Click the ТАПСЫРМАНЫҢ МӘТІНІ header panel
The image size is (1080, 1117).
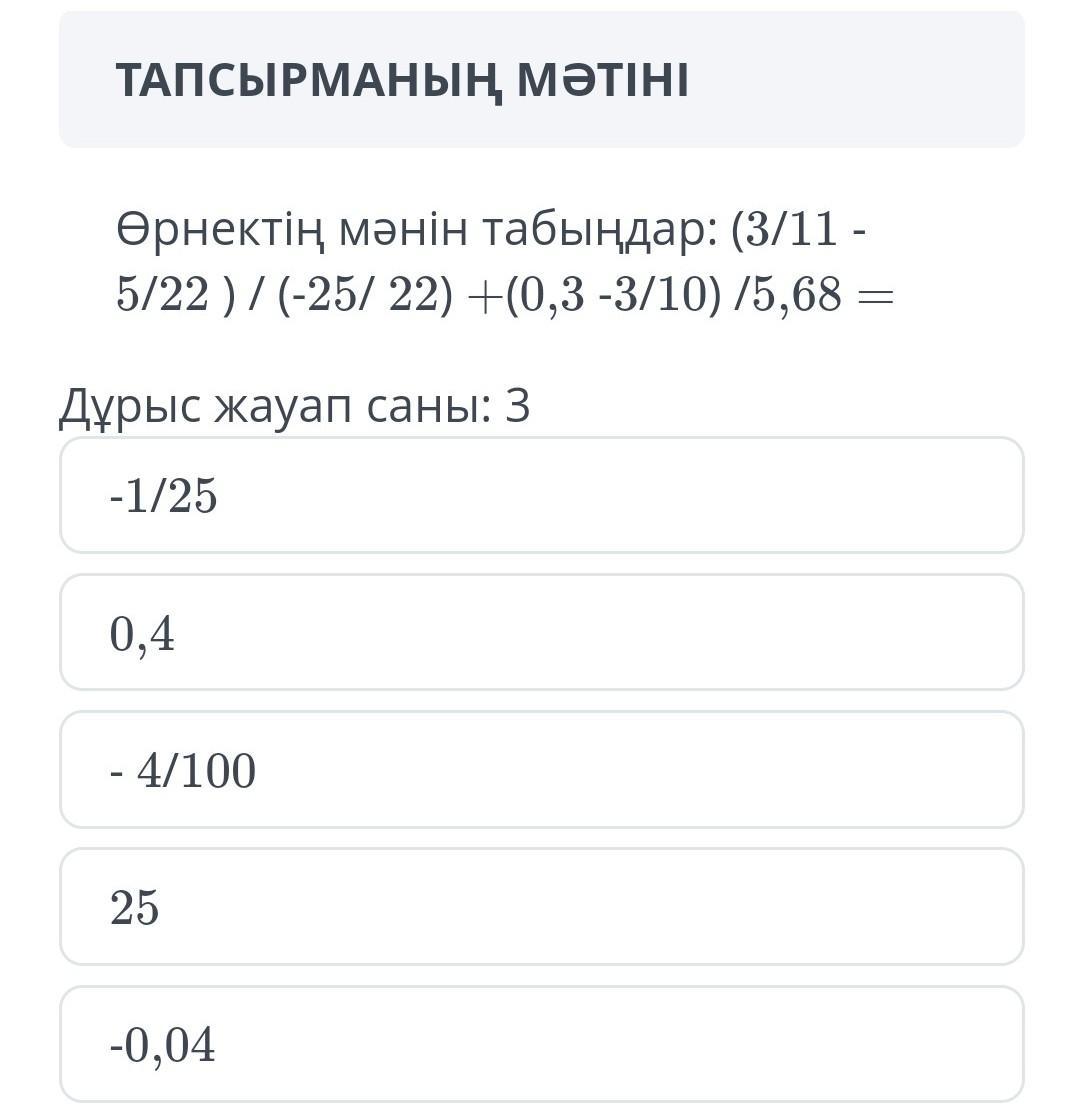[x=541, y=79]
